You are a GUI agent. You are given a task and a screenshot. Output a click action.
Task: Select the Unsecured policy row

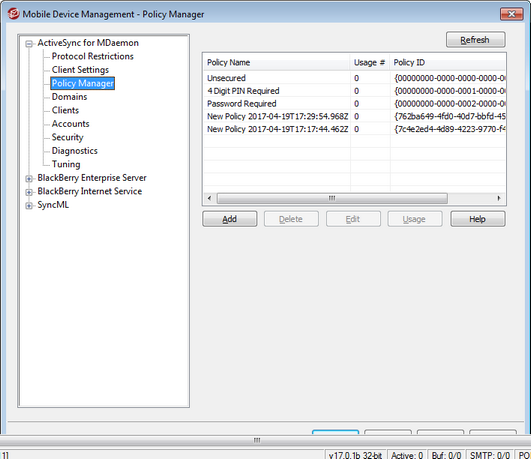[x=355, y=78]
